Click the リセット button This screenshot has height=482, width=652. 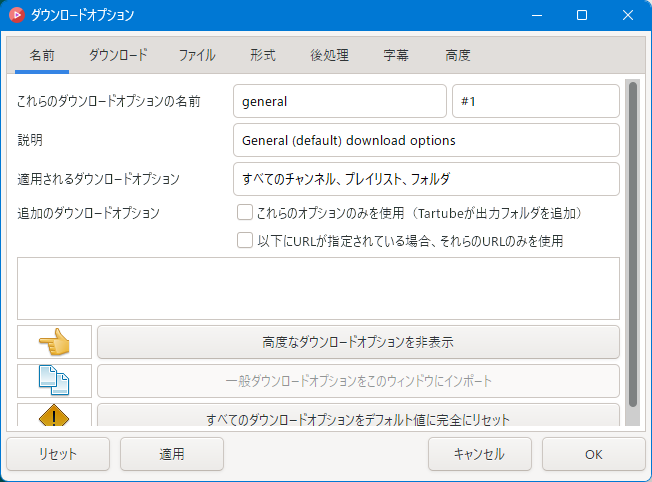pyautogui.click(x=58, y=454)
